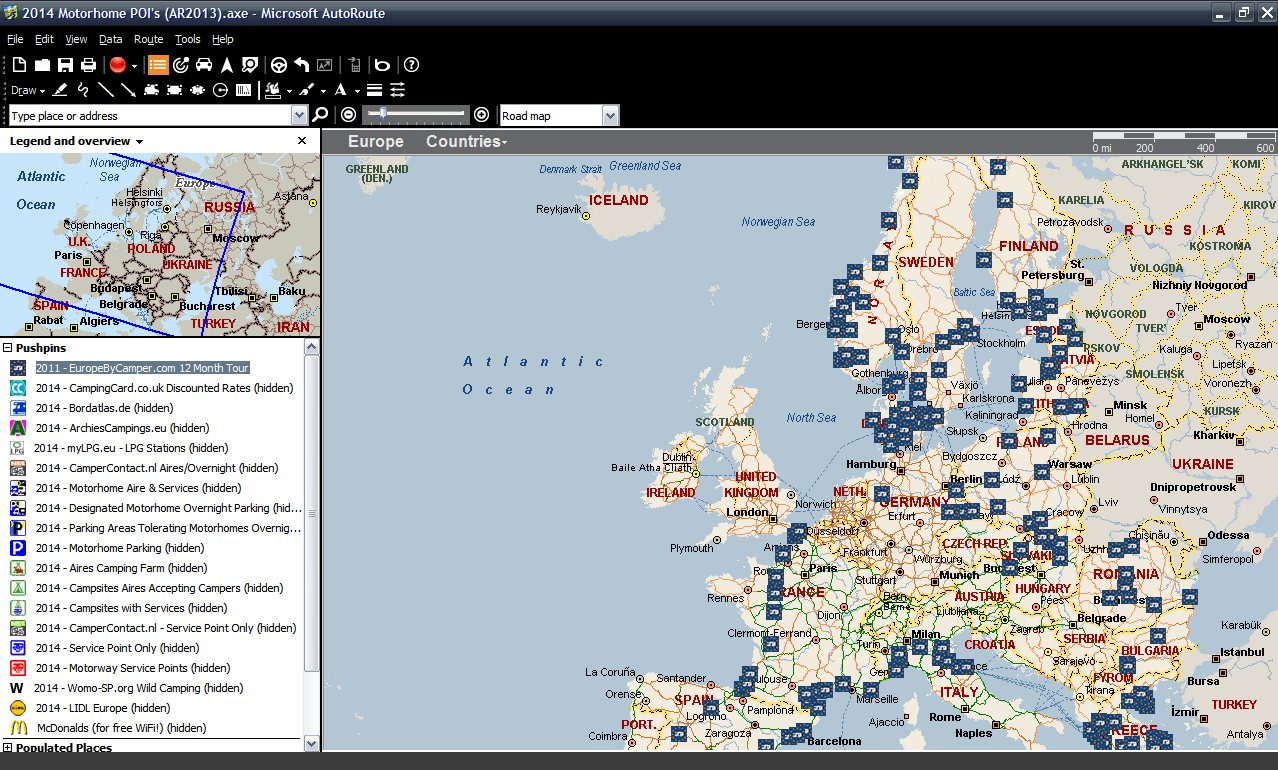Select the Oval shape tool
Screen dimensions: 1278x770
tap(198, 90)
